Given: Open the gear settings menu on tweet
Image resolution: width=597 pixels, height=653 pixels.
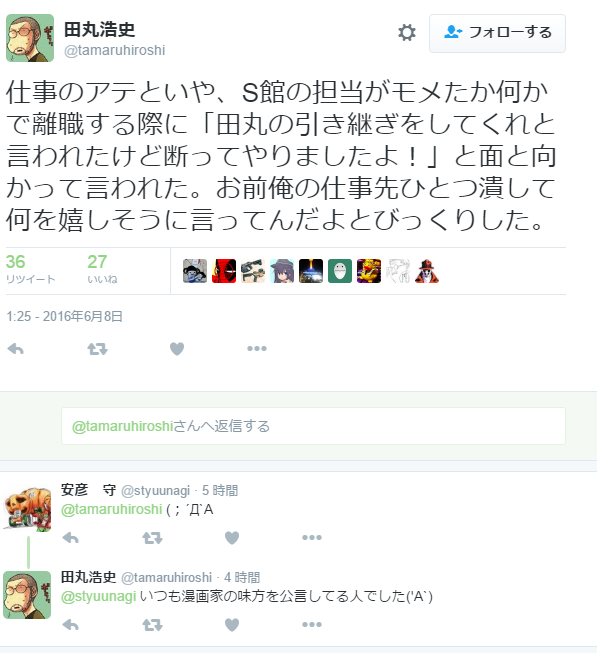Looking at the screenshot, I should pos(407,32).
